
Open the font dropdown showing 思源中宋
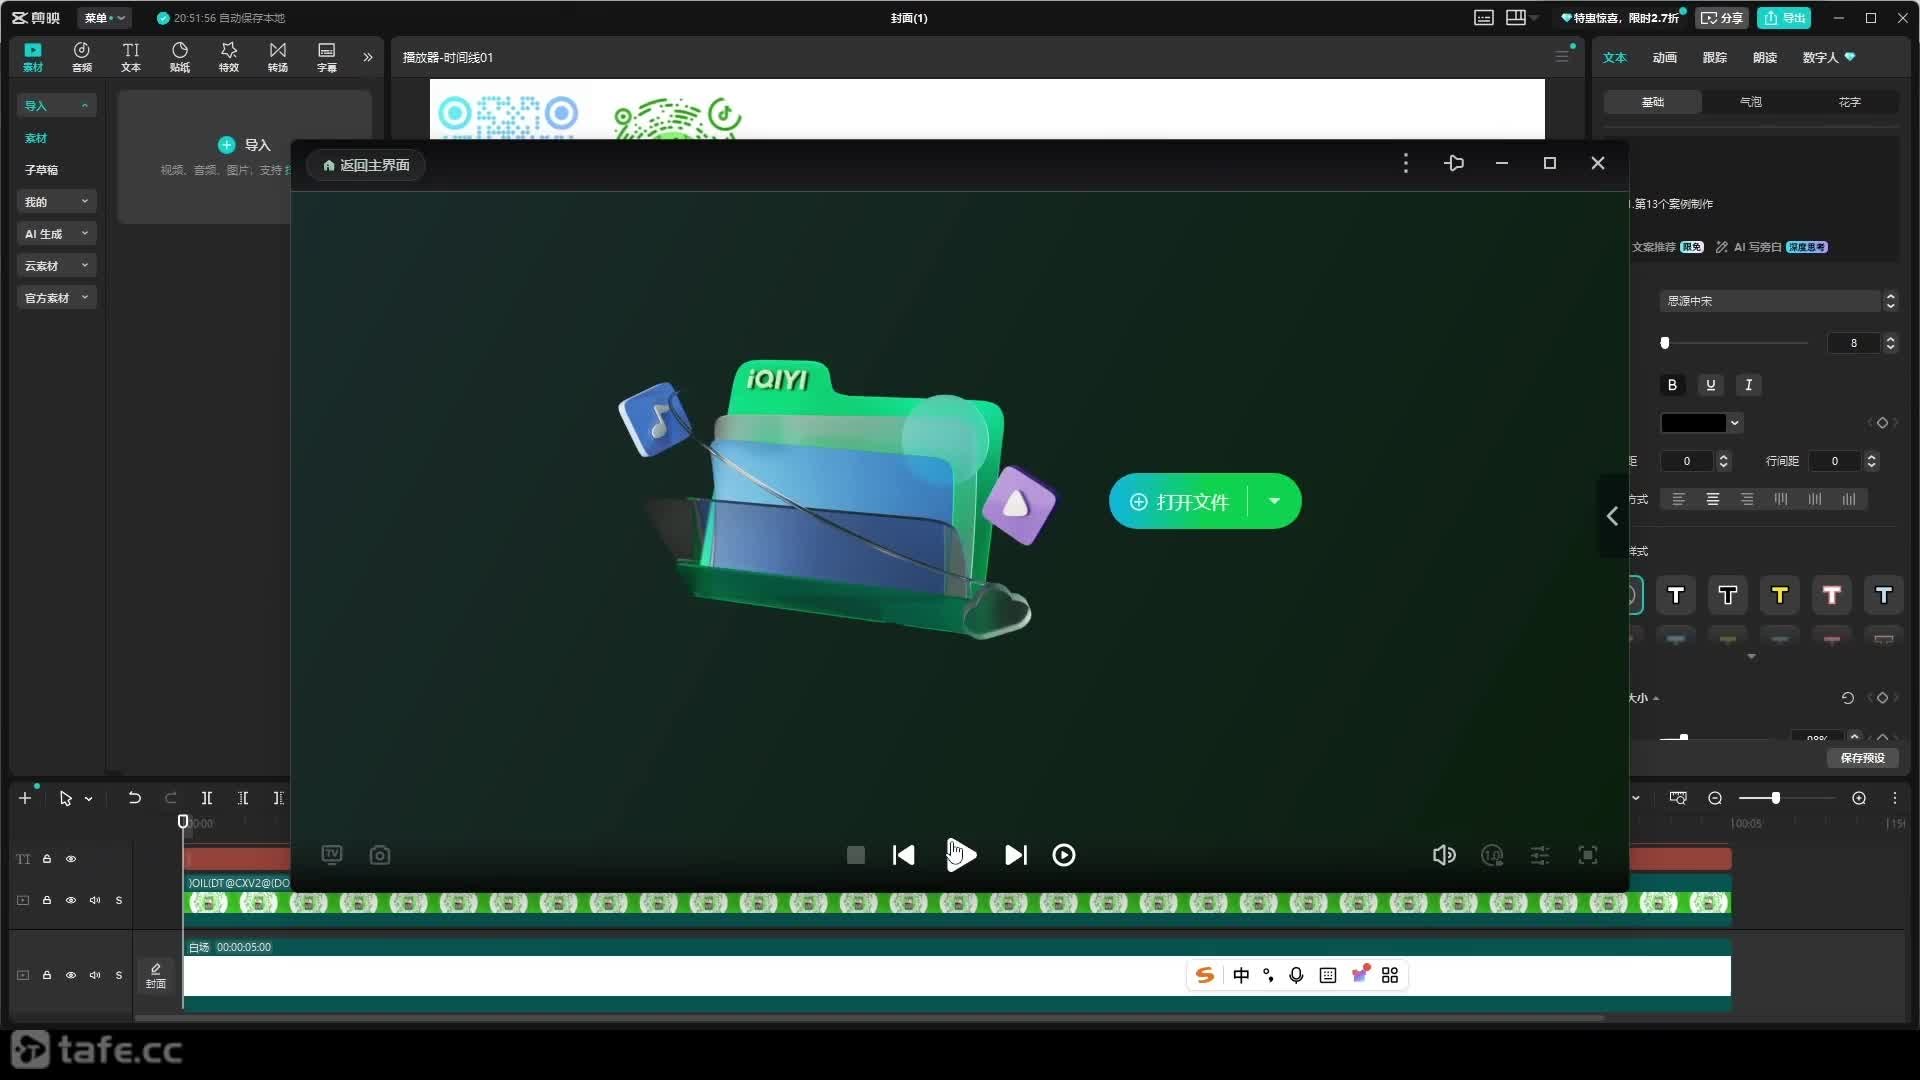coord(1778,301)
